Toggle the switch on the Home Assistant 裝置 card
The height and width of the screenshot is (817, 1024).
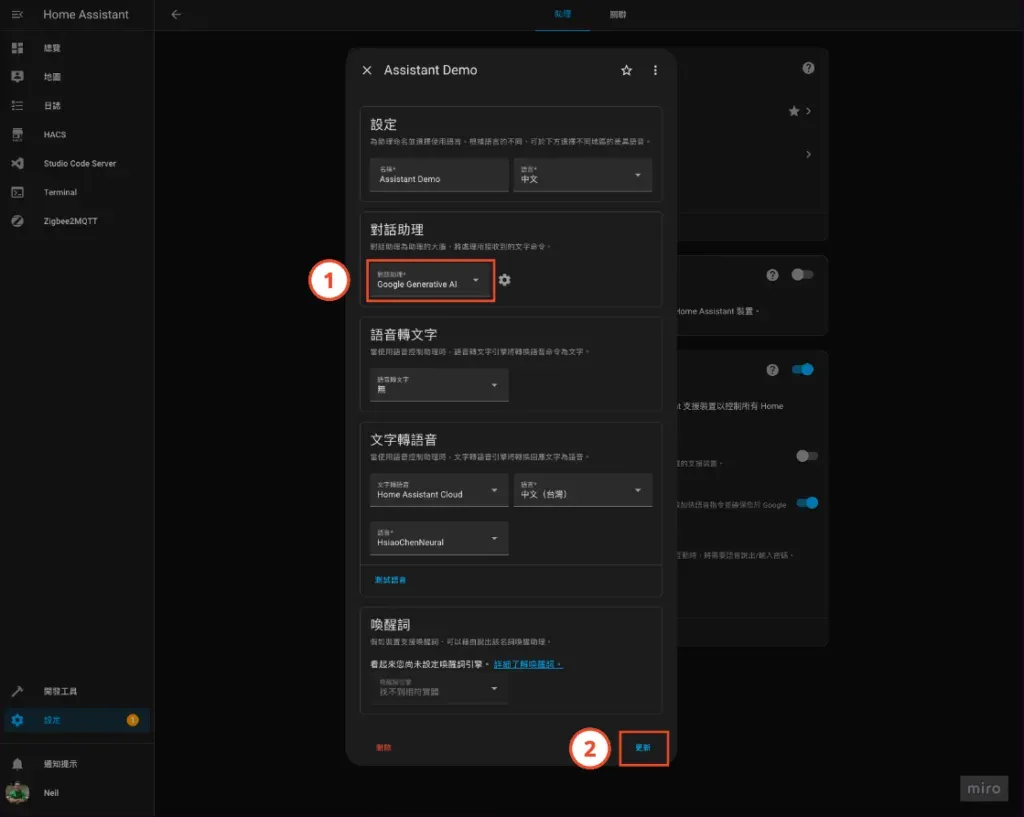pos(802,275)
